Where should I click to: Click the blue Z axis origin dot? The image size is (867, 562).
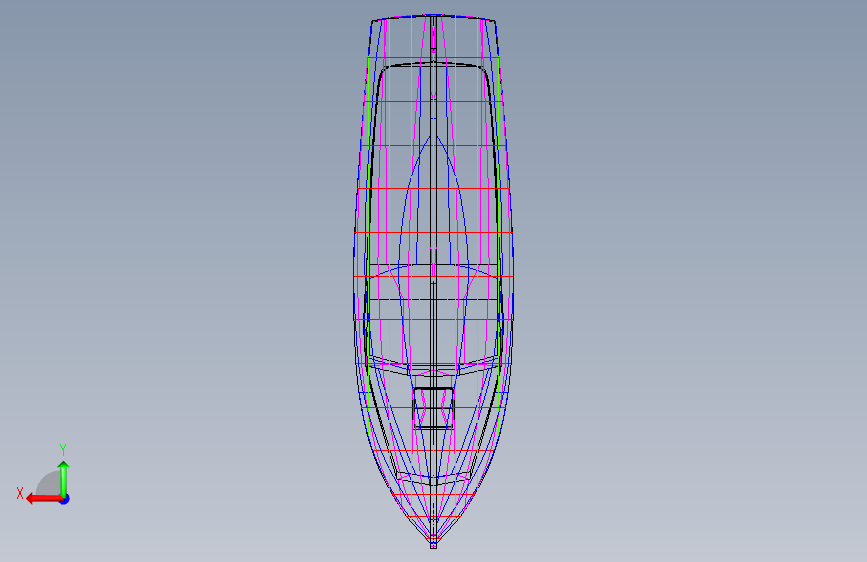pyautogui.click(x=65, y=499)
